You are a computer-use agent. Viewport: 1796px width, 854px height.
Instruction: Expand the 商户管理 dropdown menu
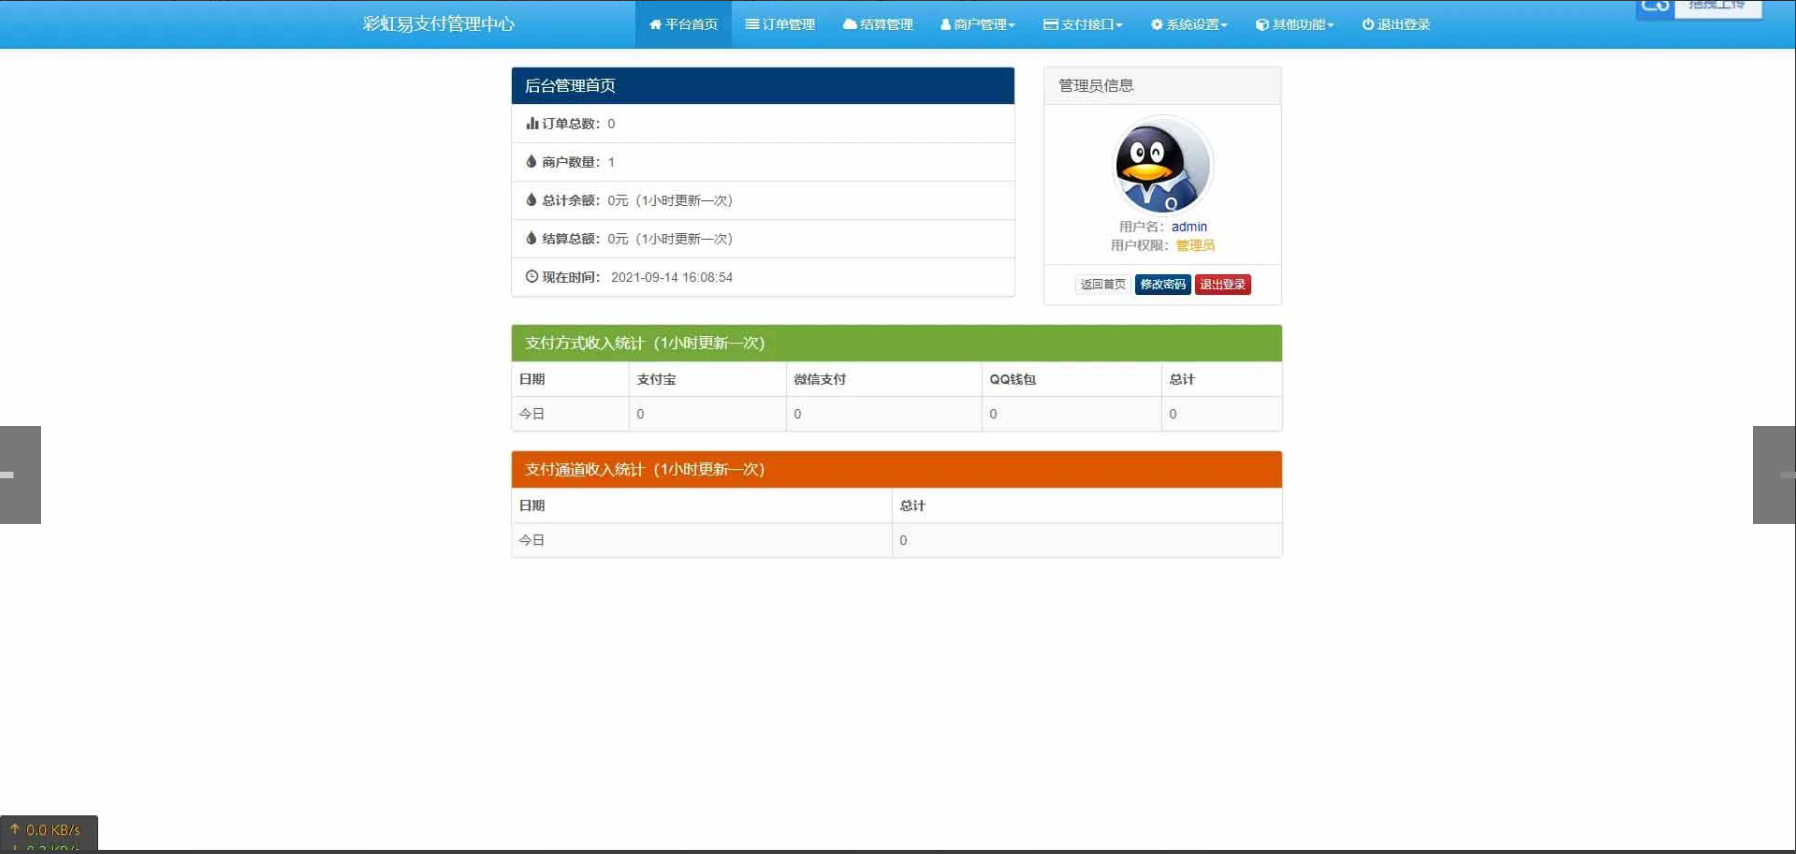[x=977, y=24]
